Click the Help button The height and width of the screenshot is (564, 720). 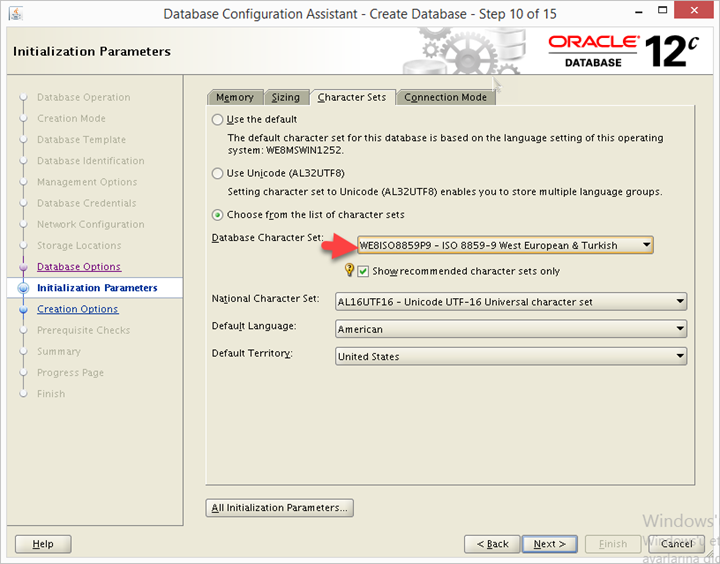click(43, 544)
